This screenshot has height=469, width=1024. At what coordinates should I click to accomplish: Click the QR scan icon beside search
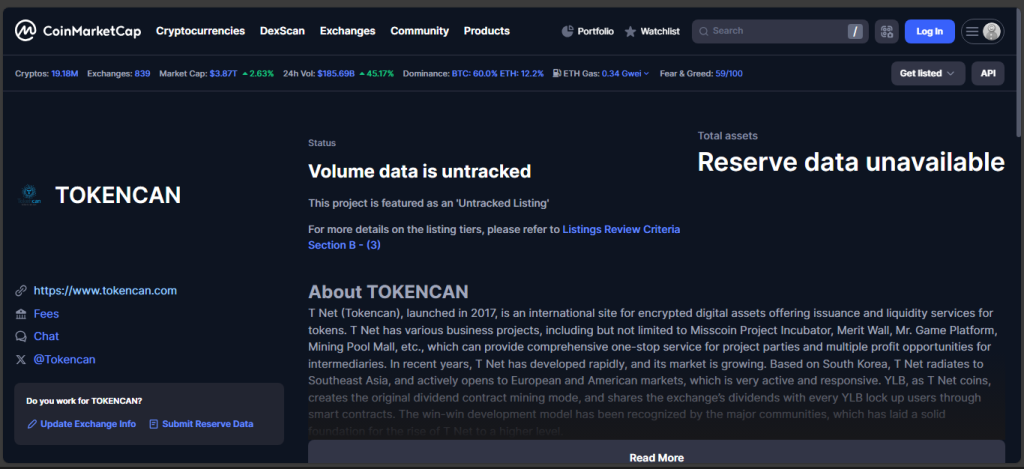(x=886, y=31)
